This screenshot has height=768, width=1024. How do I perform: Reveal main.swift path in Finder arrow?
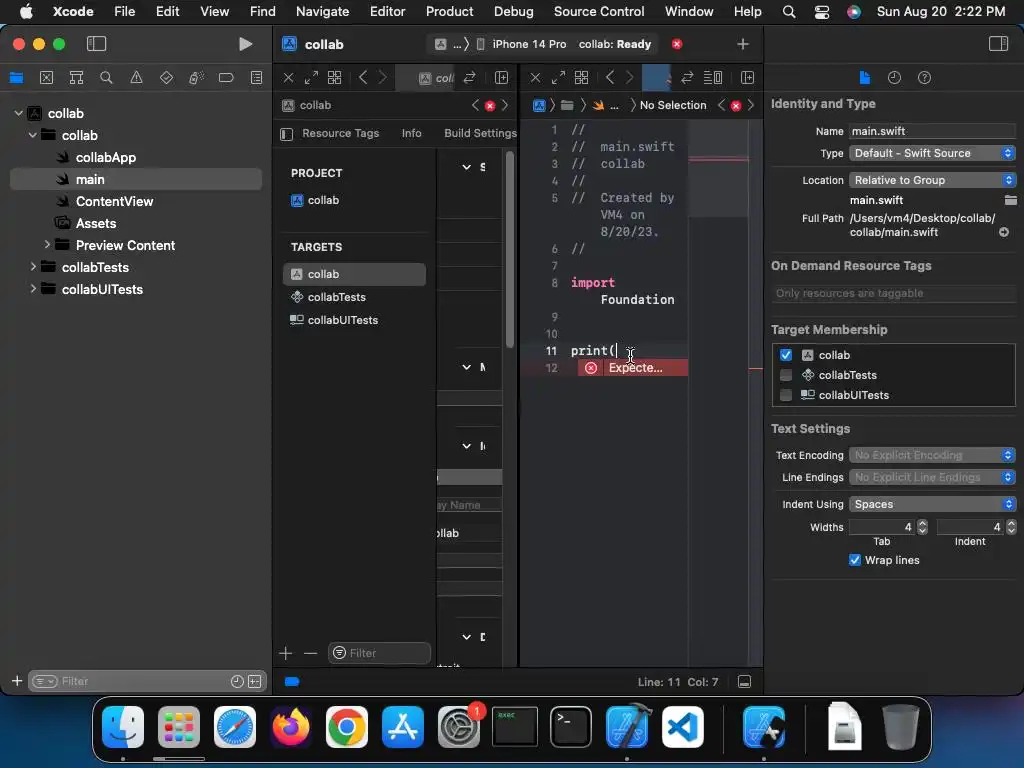click(x=1004, y=232)
